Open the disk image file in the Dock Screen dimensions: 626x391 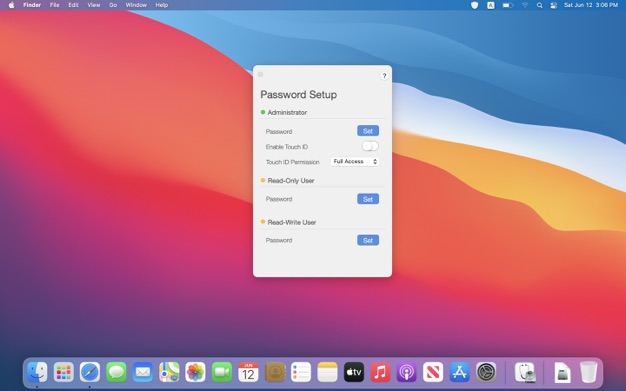click(562, 372)
